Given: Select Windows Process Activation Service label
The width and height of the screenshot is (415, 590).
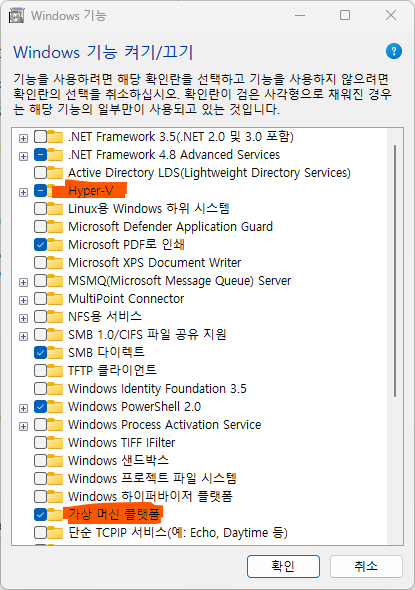Looking at the screenshot, I should pos(164,424).
